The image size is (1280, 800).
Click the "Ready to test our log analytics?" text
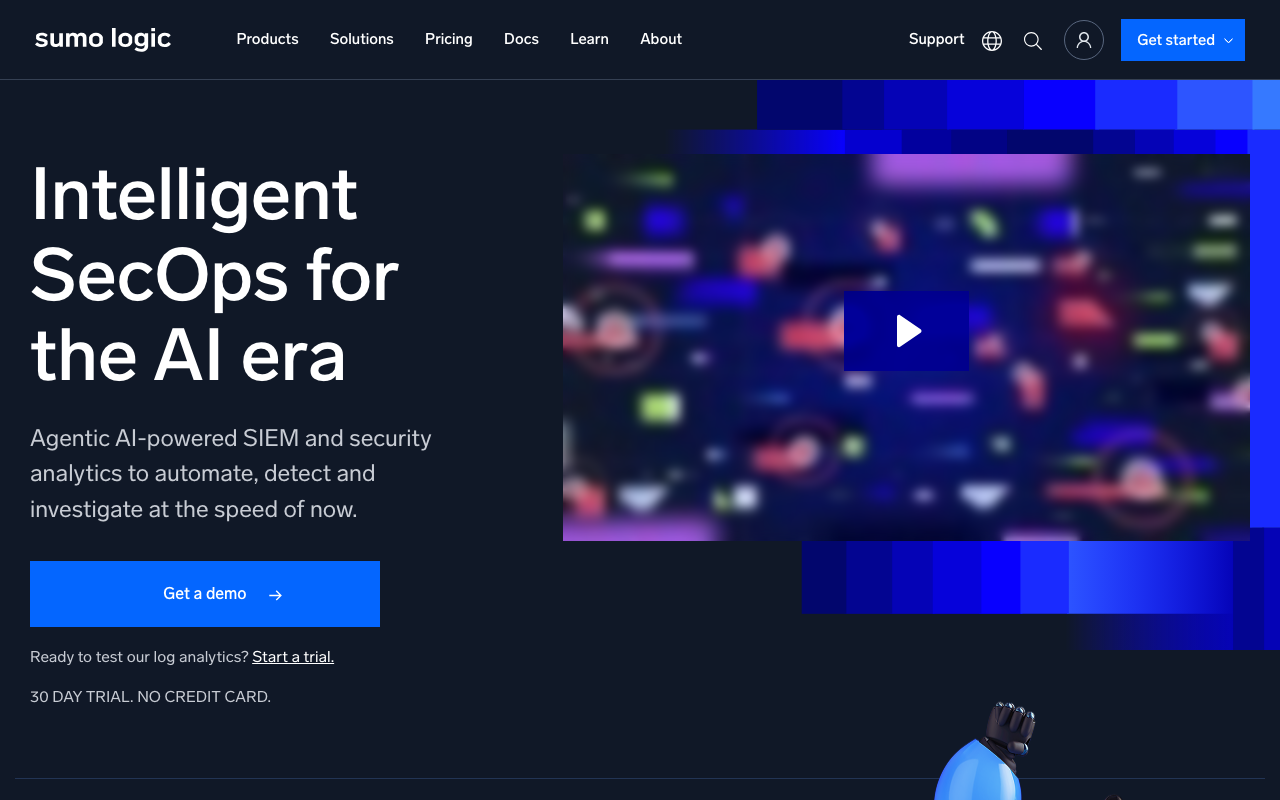[139, 657]
